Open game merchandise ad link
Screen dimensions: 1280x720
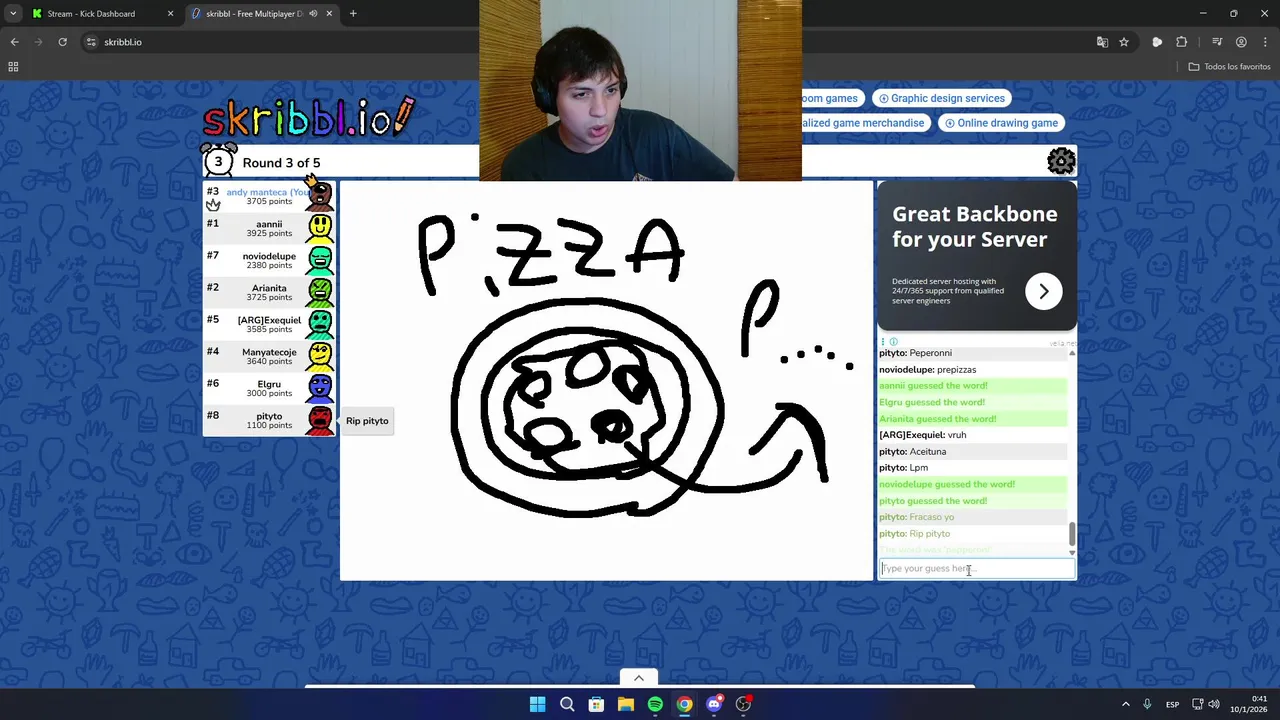(x=867, y=123)
